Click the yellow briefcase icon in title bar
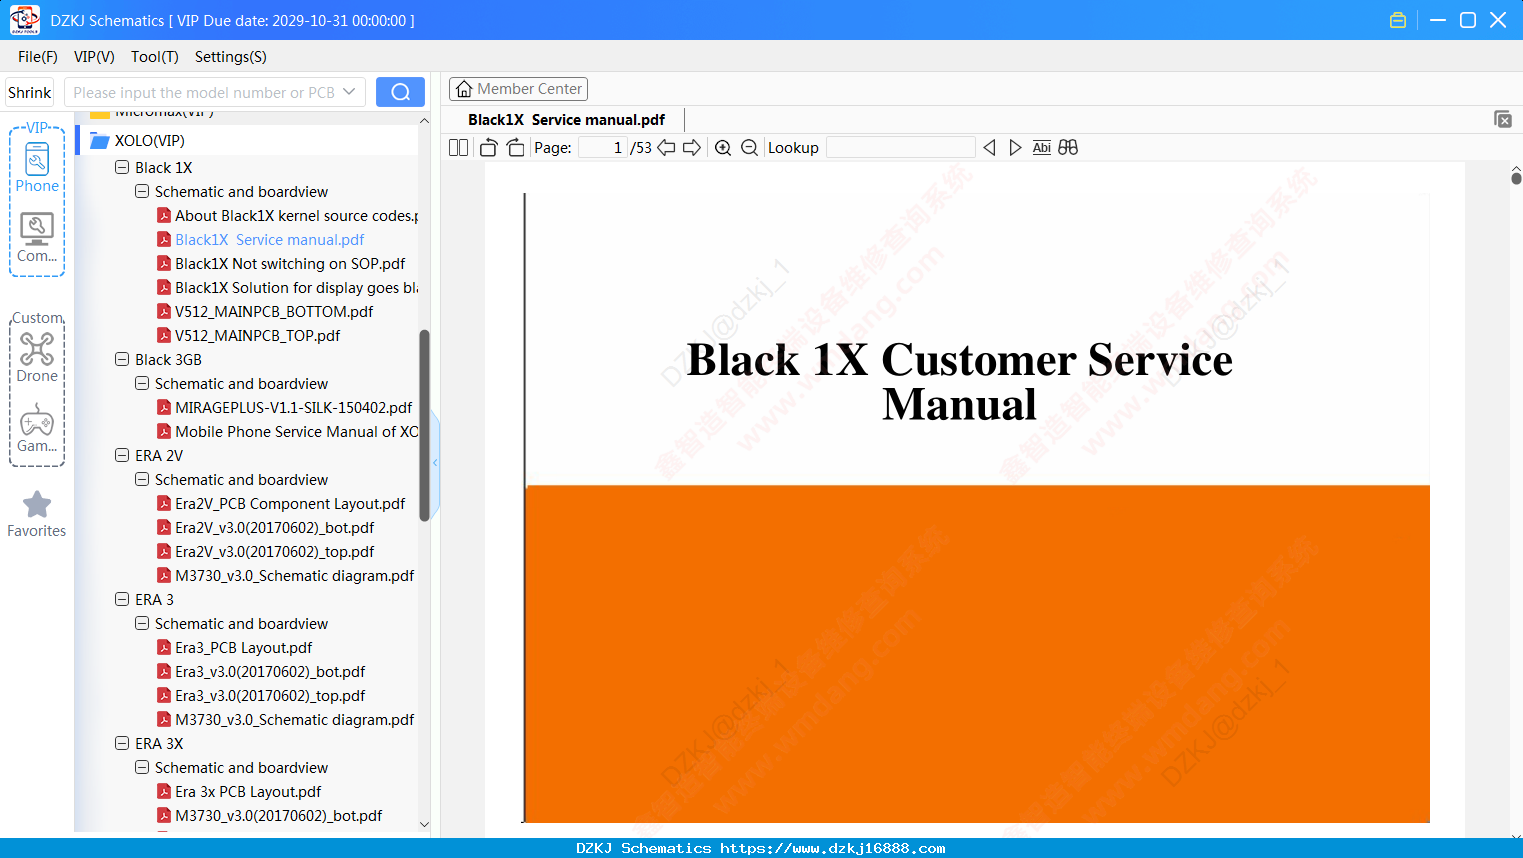The width and height of the screenshot is (1523, 858). [x=1398, y=20]
